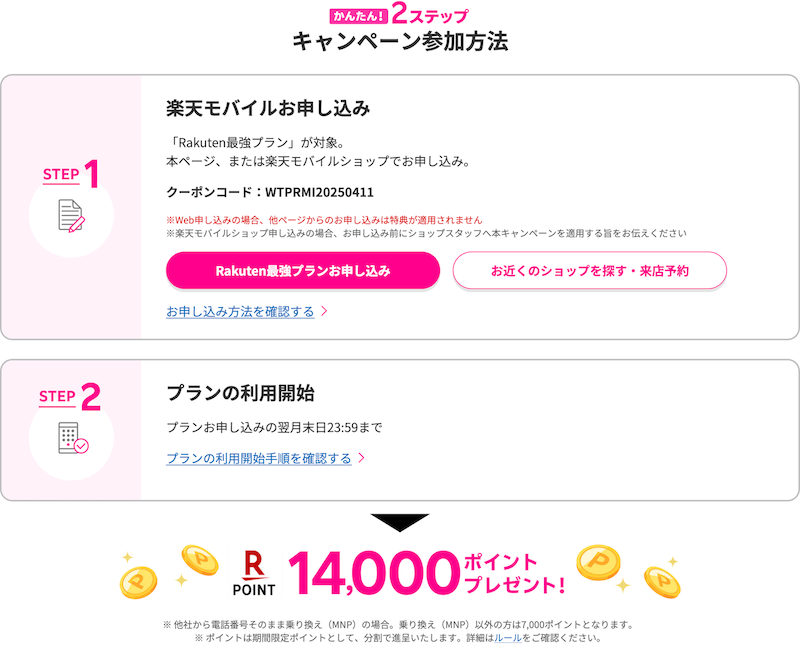Screen dimensions: 800x658
Task: Click gold coin left of R POINT
Action: coord(200,560)
